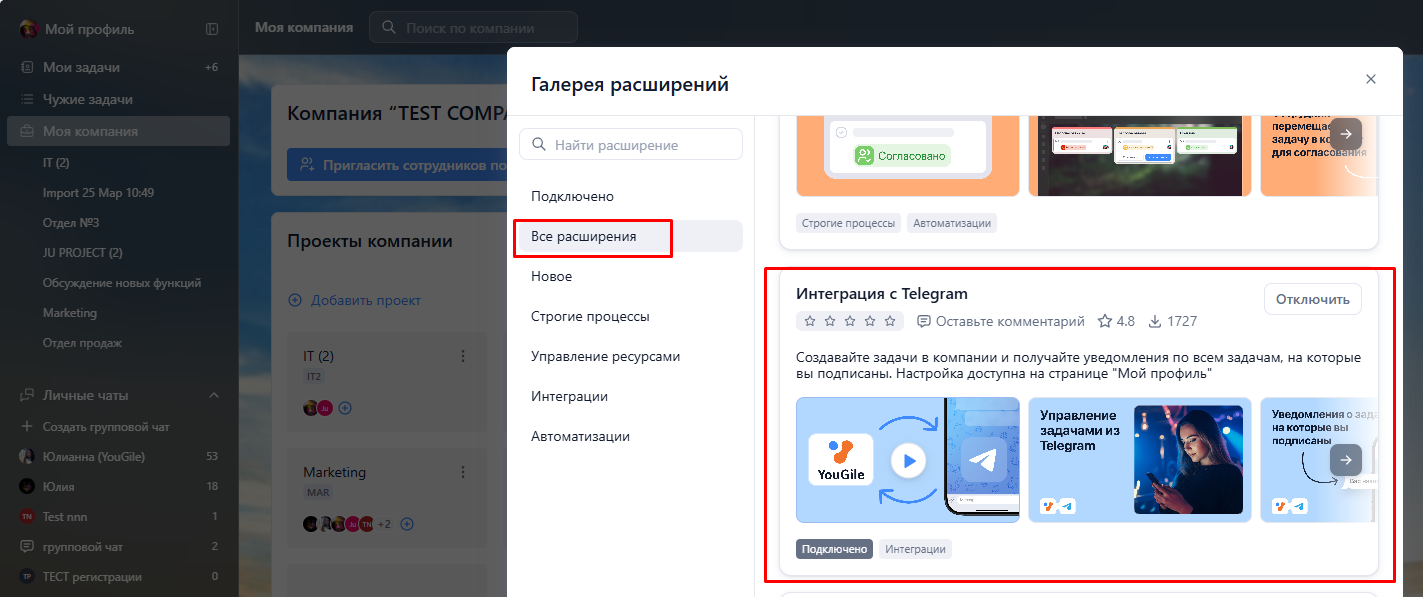This screenshot has height=597, width=1423.
Task: Click the 1727 downloads icon
Action: tap(1155, 321)
